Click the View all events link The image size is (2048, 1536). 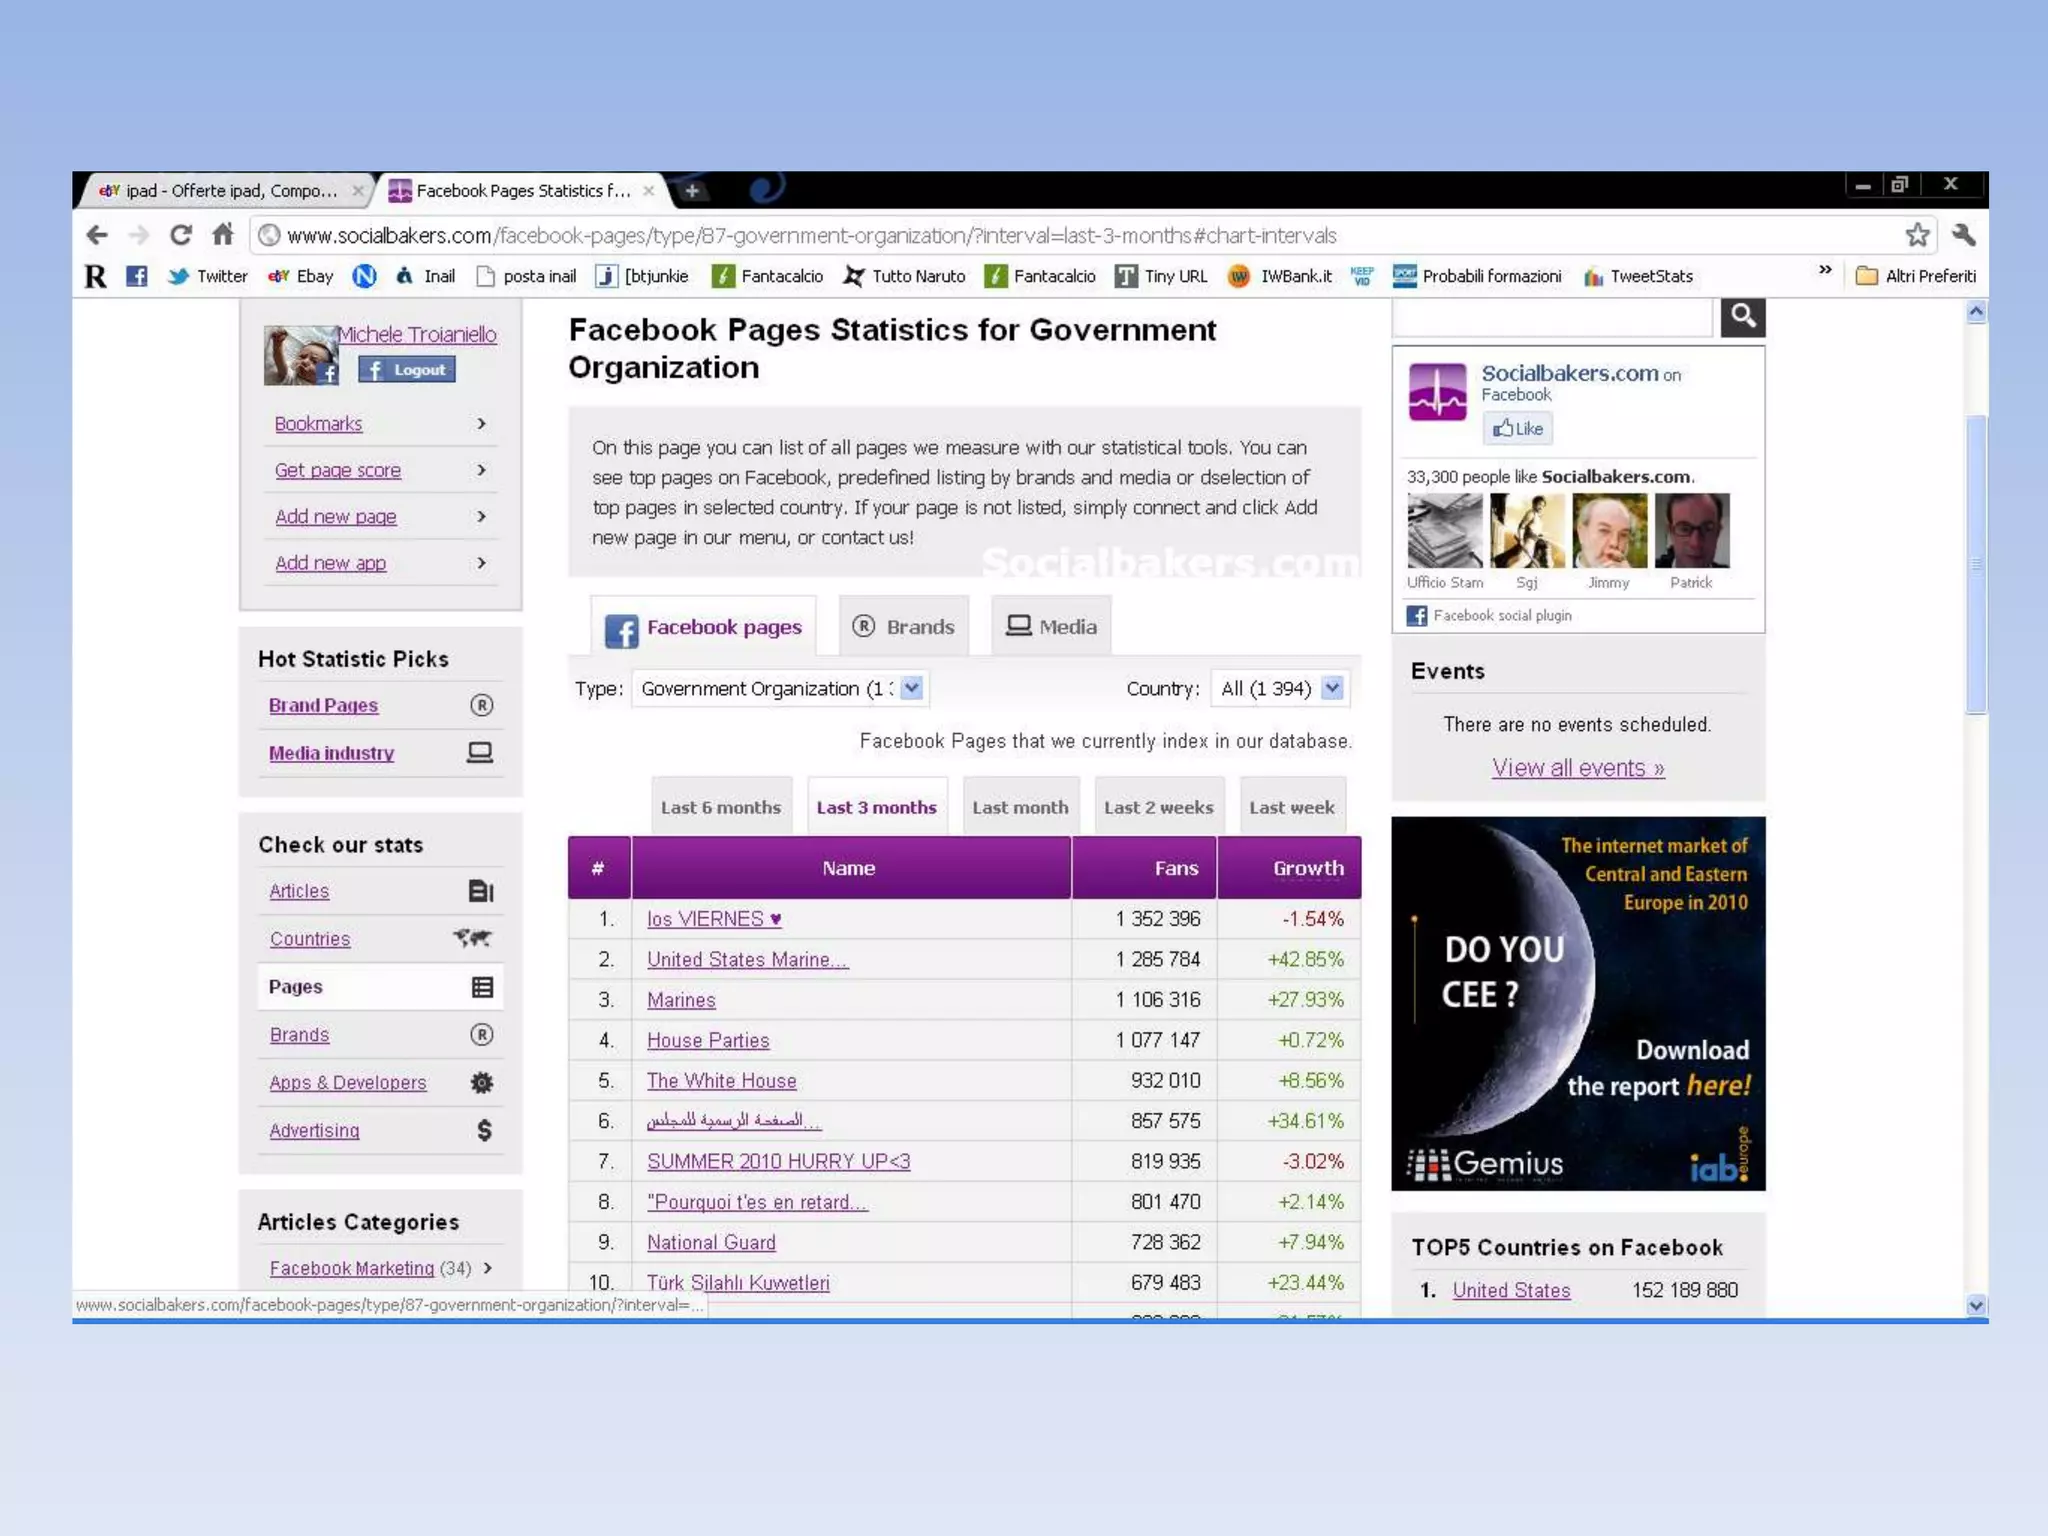click(1577, 768)
